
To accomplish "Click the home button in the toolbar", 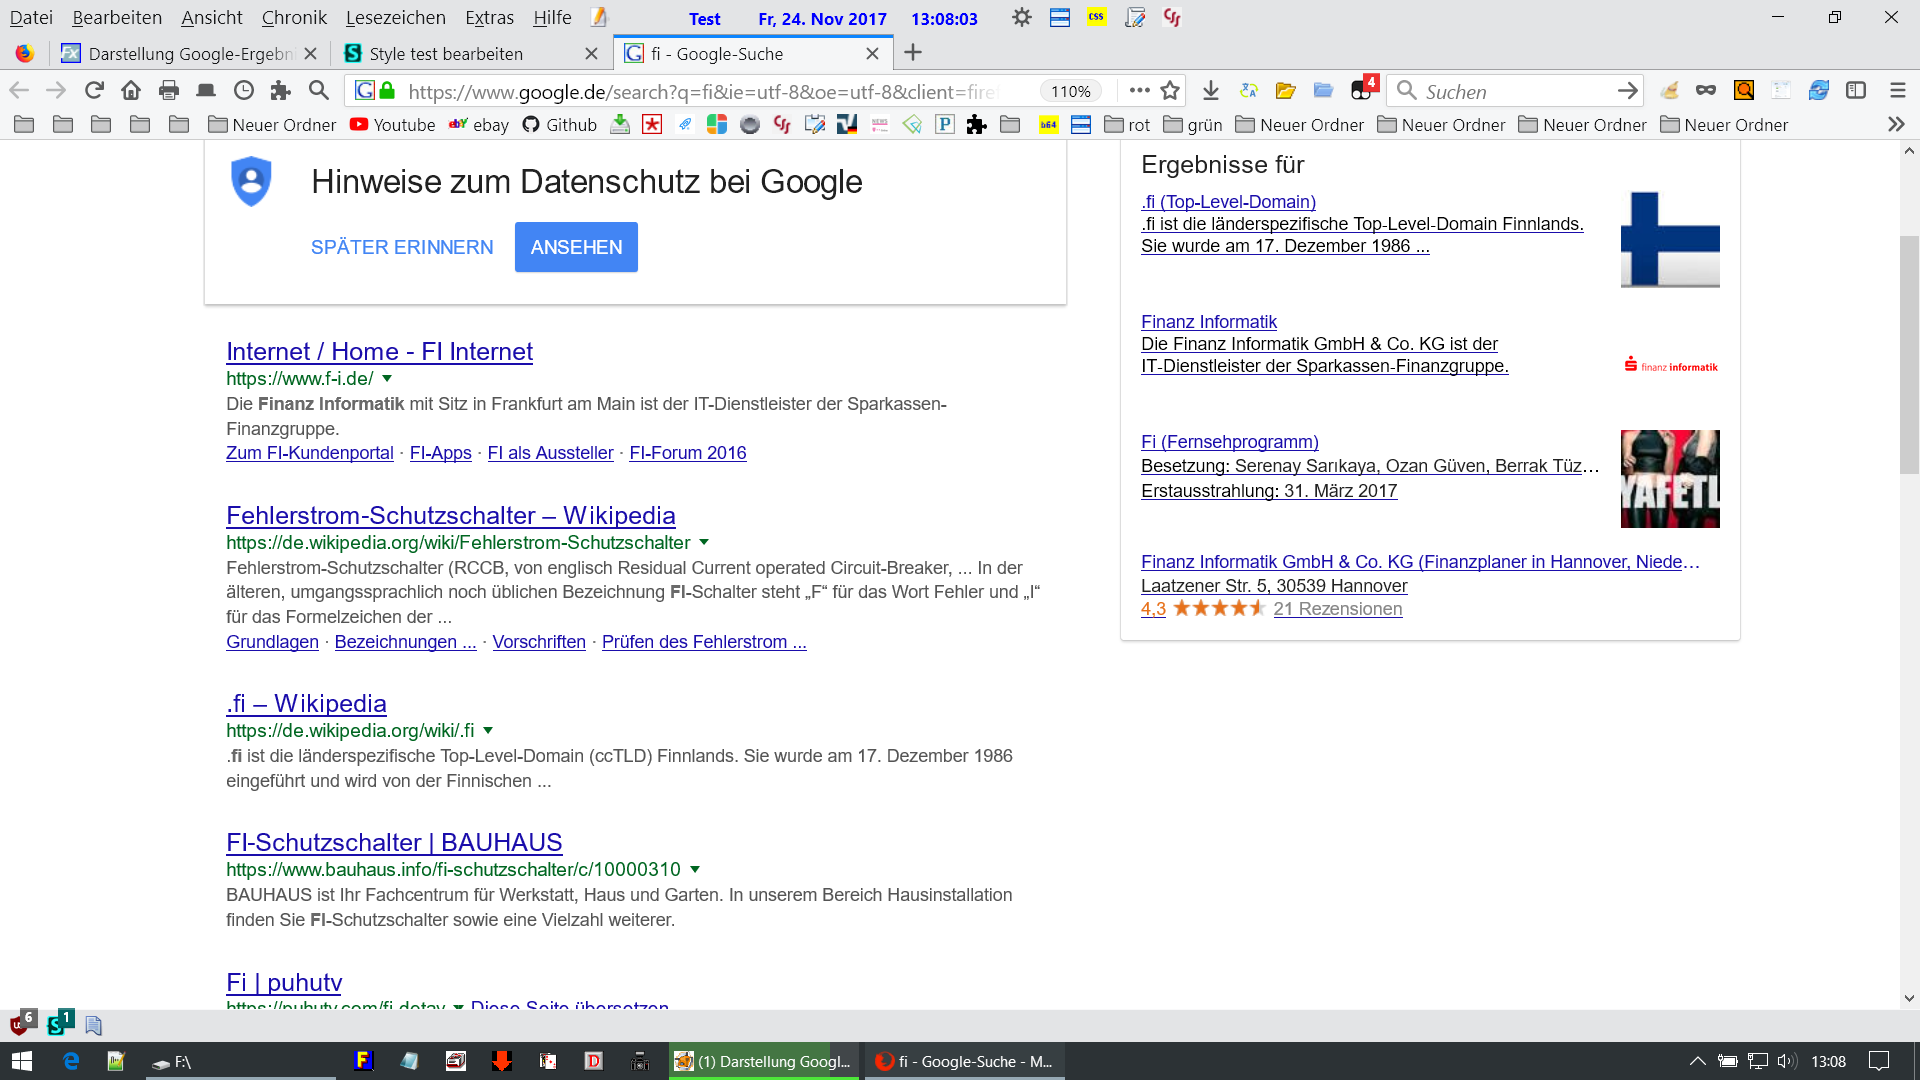I will click(131, 91).
